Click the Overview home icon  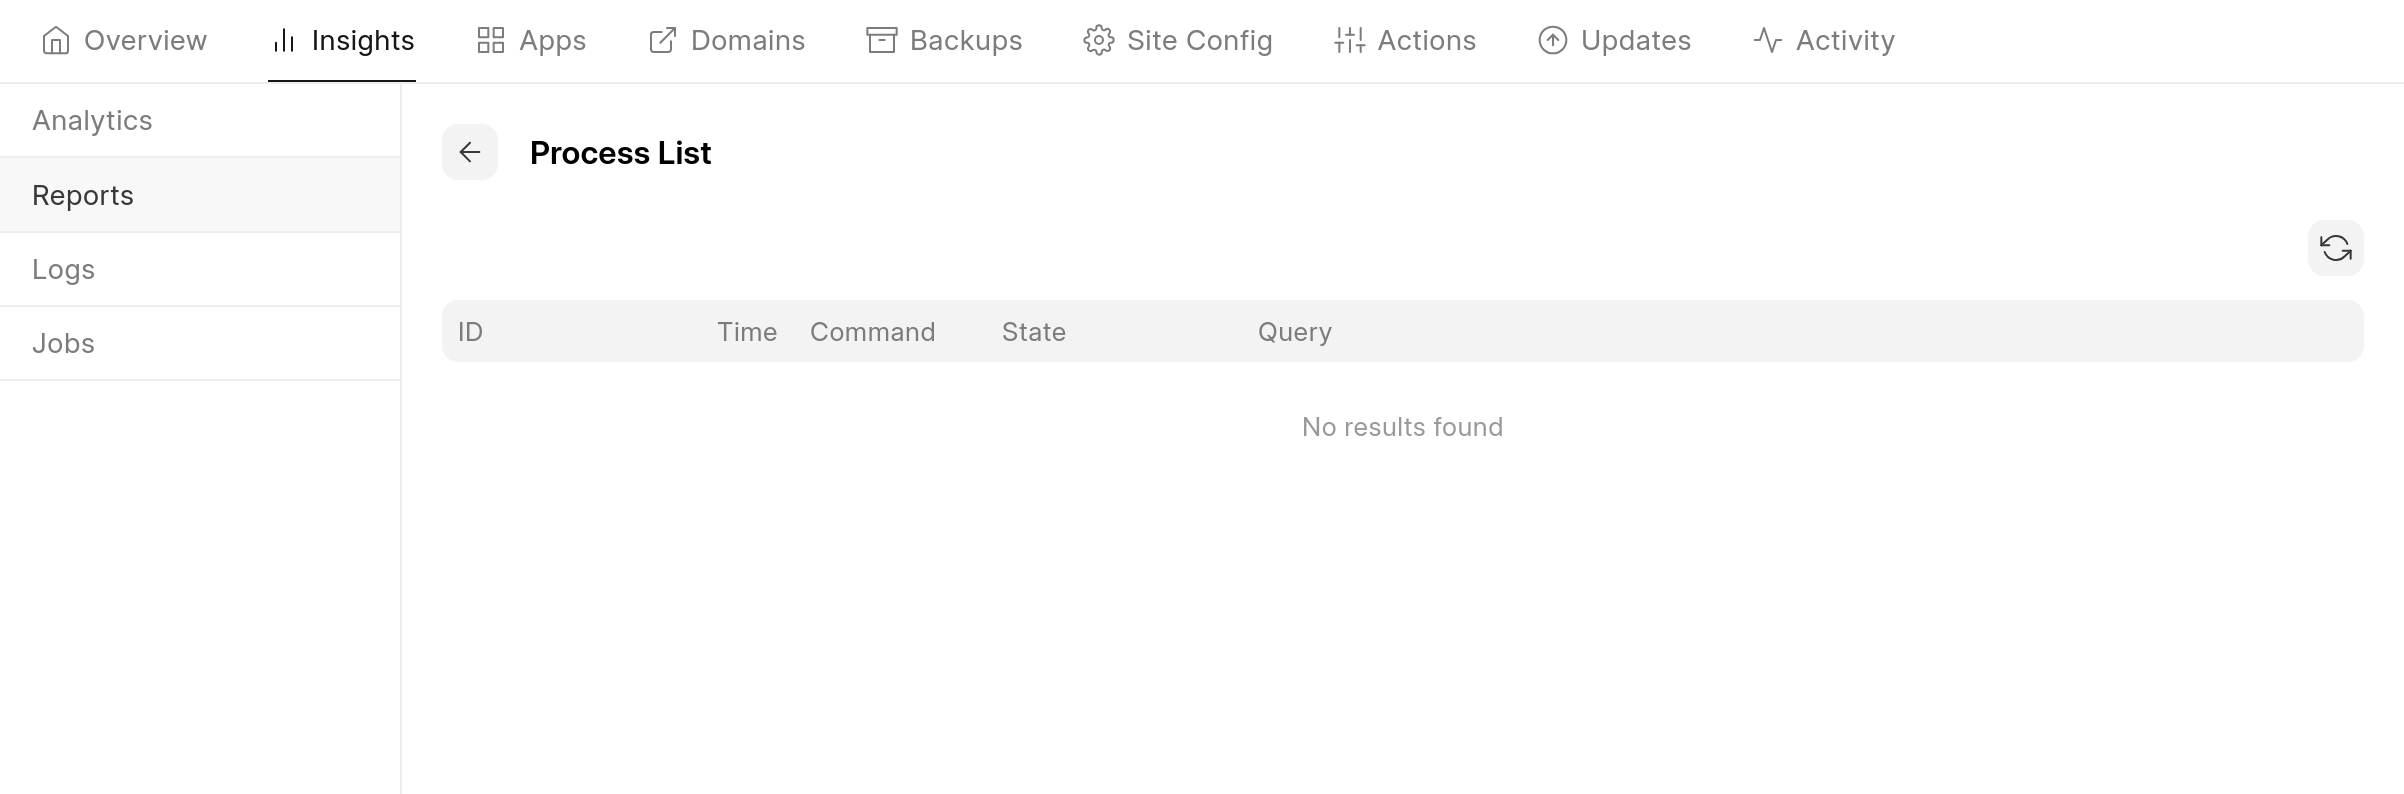(56, 41)
